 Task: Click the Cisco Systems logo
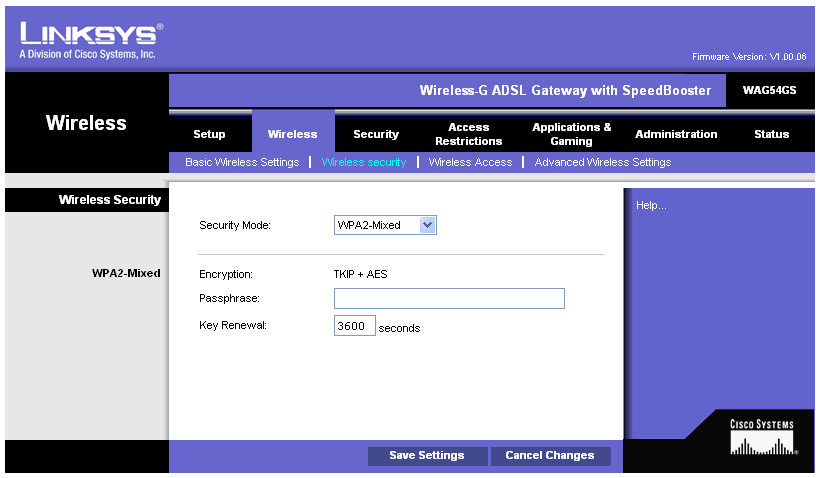[x=762, y=437]
